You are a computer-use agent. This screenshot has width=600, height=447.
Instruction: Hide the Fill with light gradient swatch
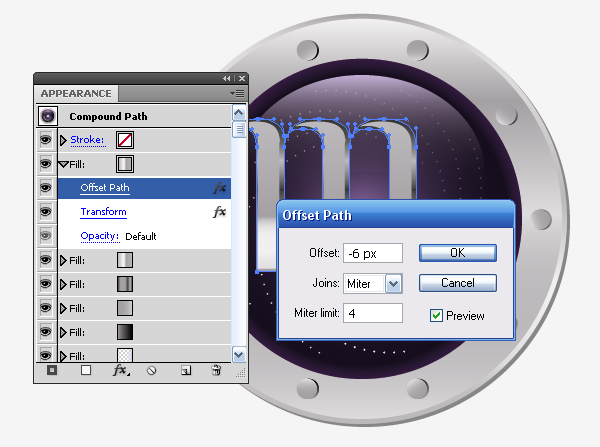click(46, 260)
